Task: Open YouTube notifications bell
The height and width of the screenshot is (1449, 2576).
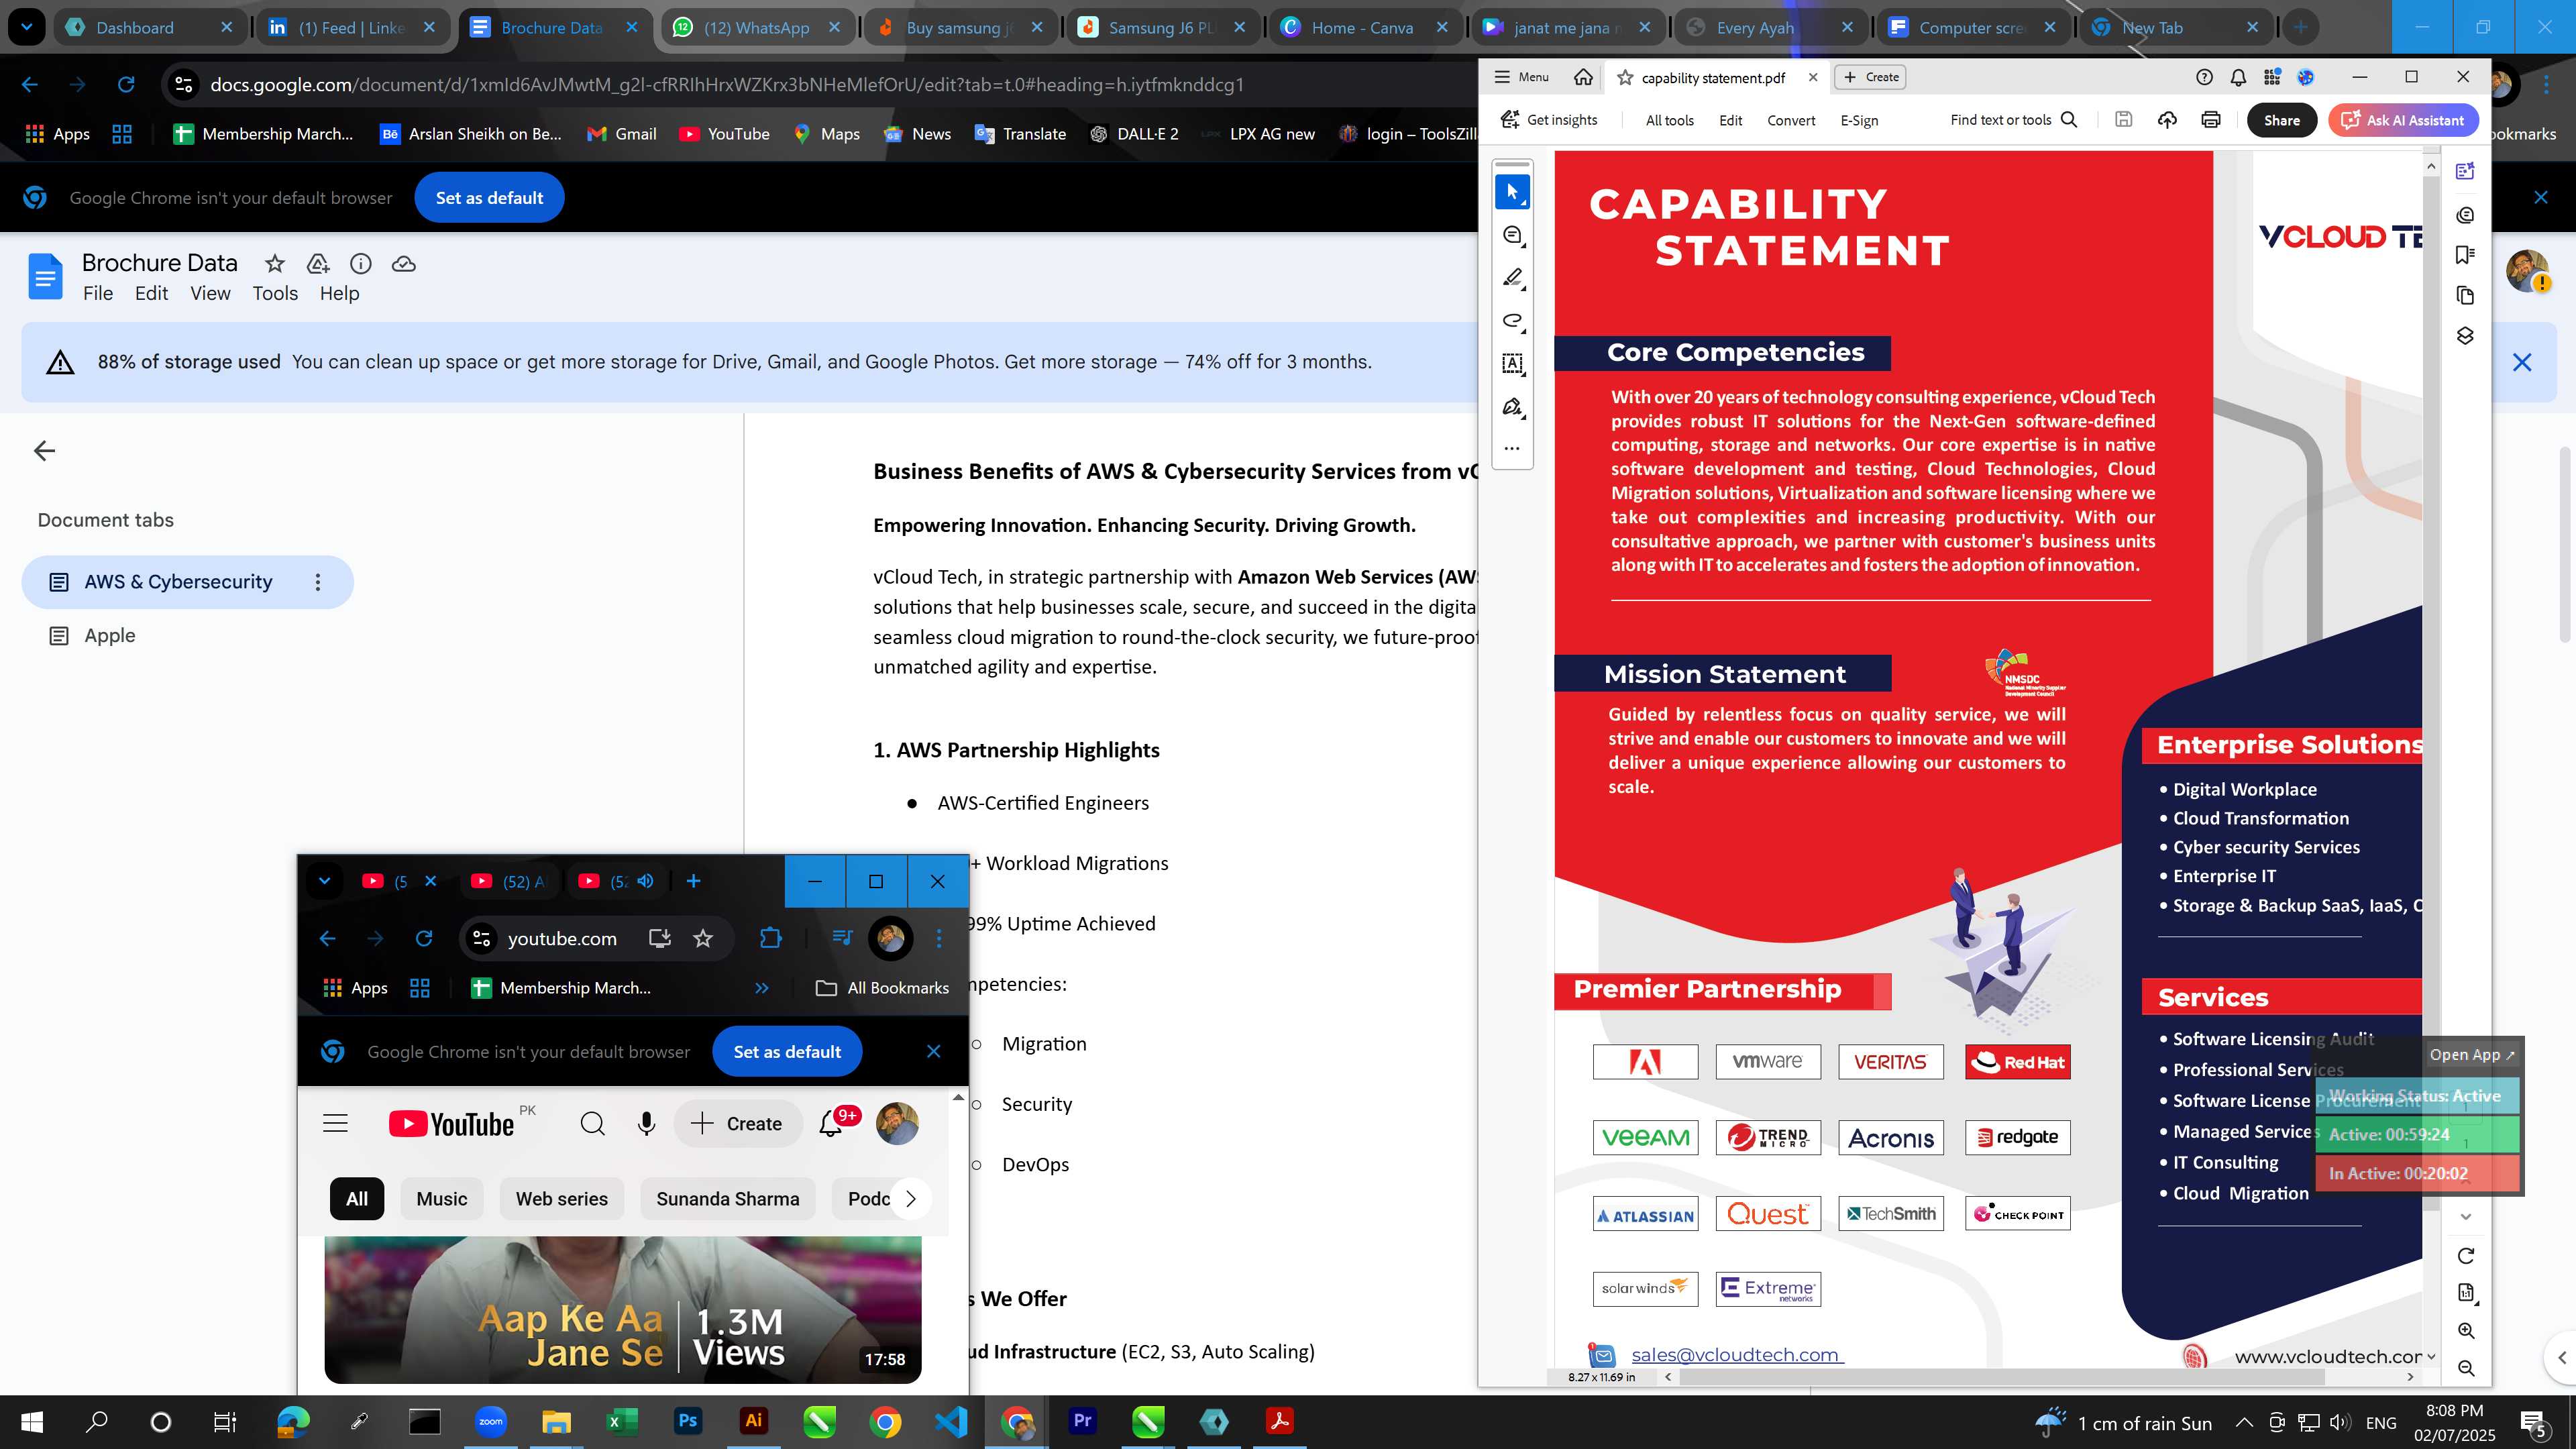Action: (x=831, y=1124)
